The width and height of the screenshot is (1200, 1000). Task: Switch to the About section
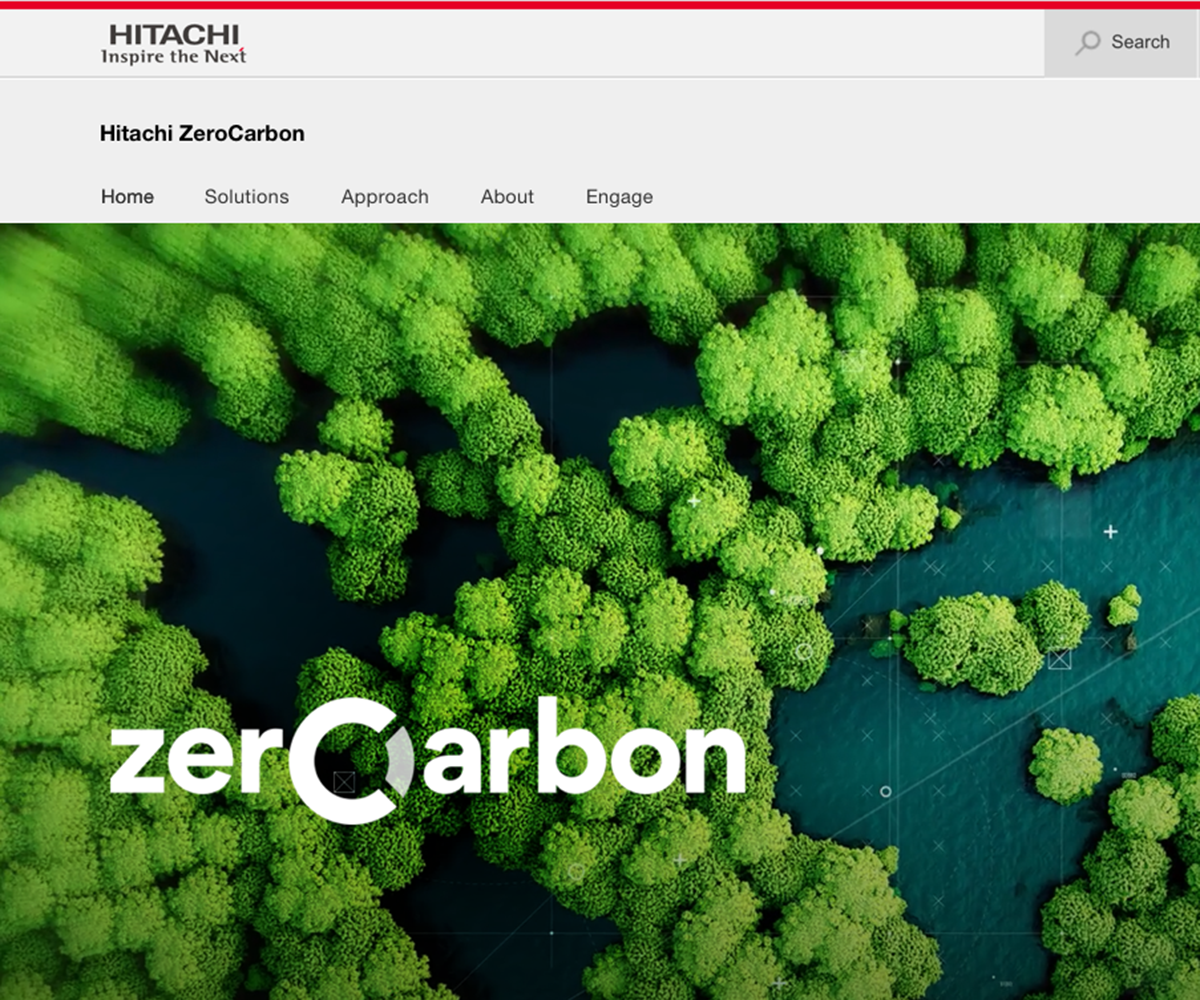click(x=507, y=197)
